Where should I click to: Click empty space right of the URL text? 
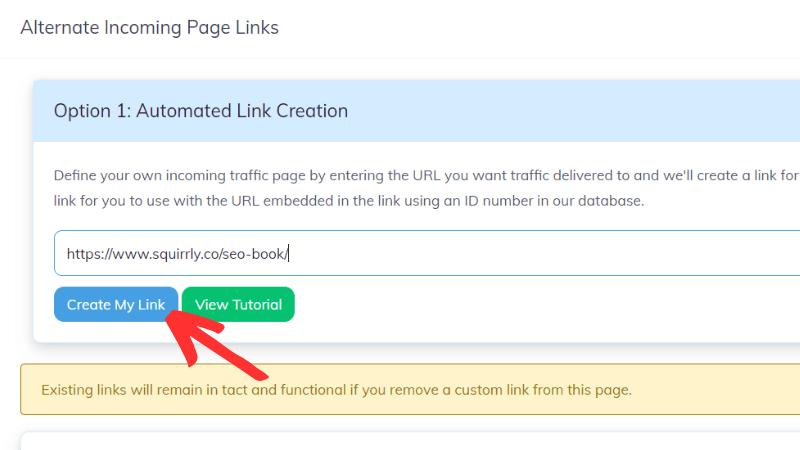pyautogui.click(x=550, y=253)
